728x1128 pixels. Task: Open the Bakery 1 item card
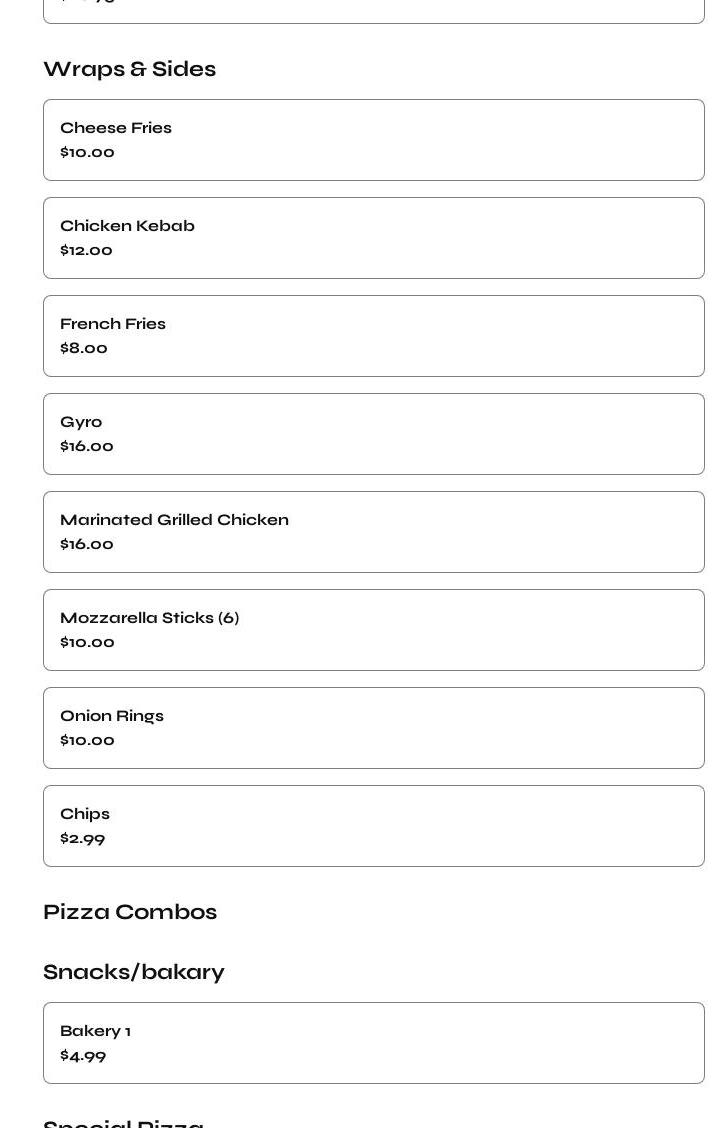click(x=373, y=1043)
